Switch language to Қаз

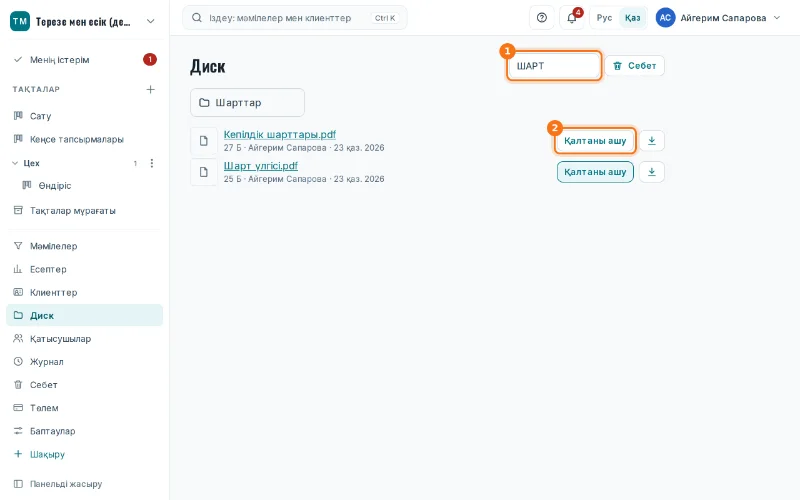[633, 18]
